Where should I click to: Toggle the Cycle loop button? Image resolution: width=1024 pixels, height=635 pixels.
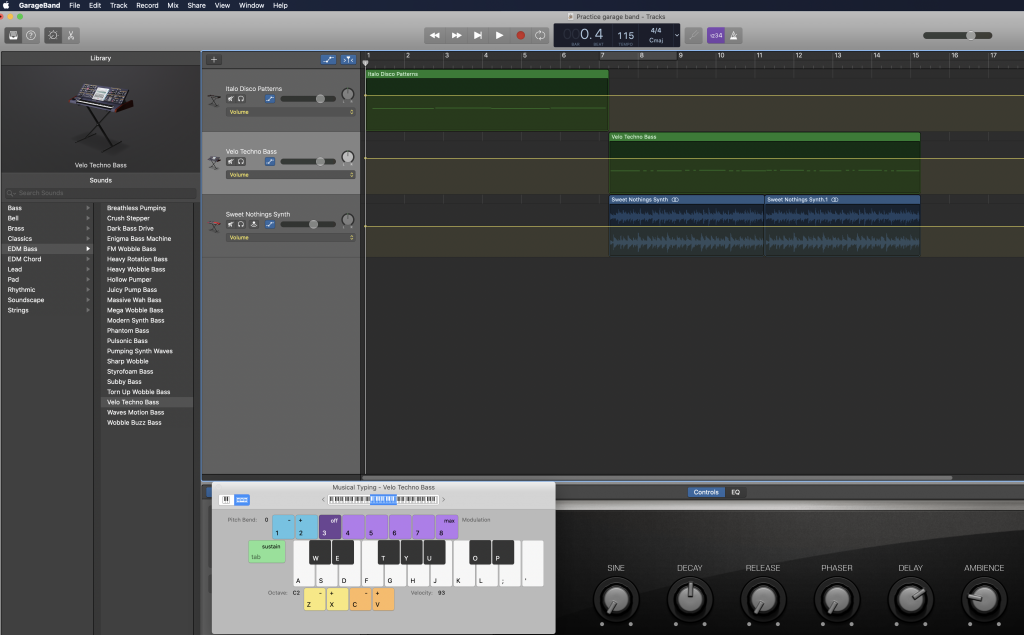(540, 35)
